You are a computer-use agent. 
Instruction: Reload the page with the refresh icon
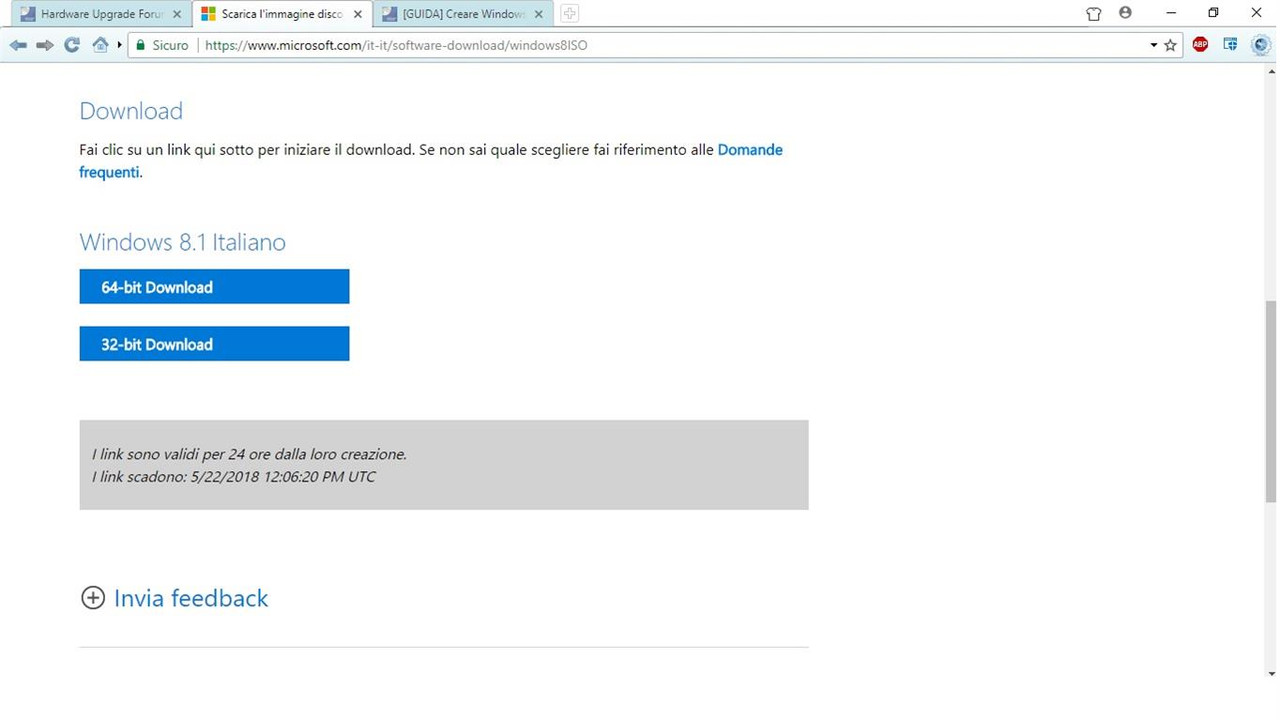click(70, 44)
